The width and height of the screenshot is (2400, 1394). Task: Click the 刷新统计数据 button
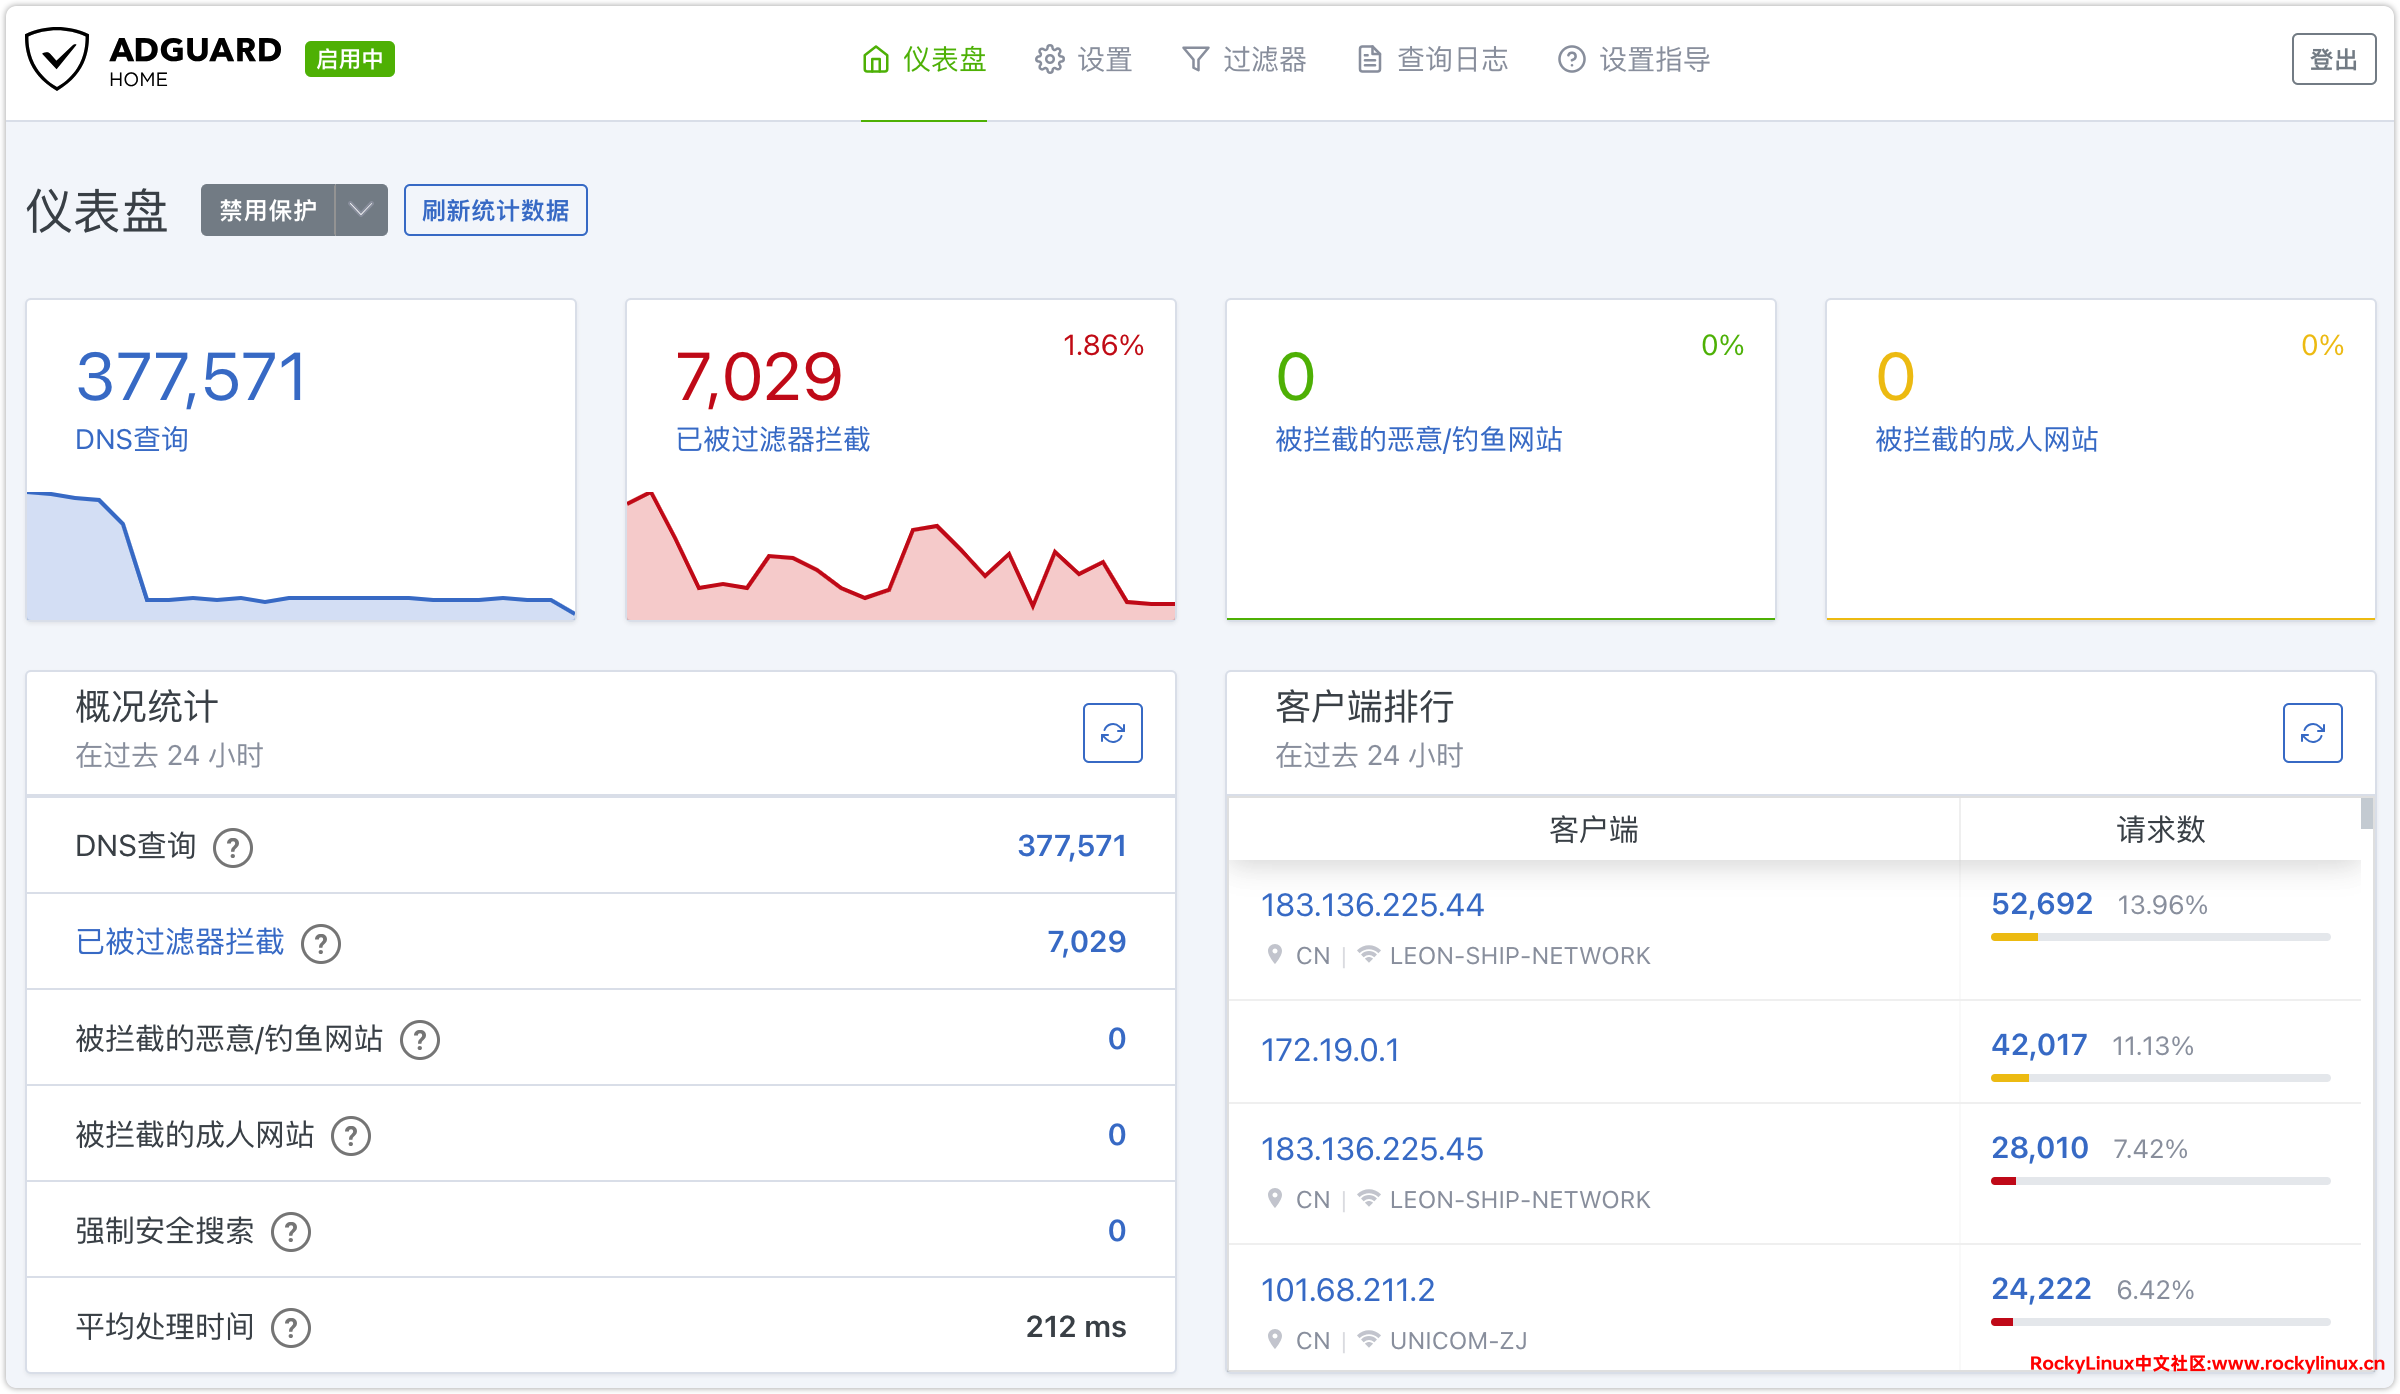(x=495, y=210)
